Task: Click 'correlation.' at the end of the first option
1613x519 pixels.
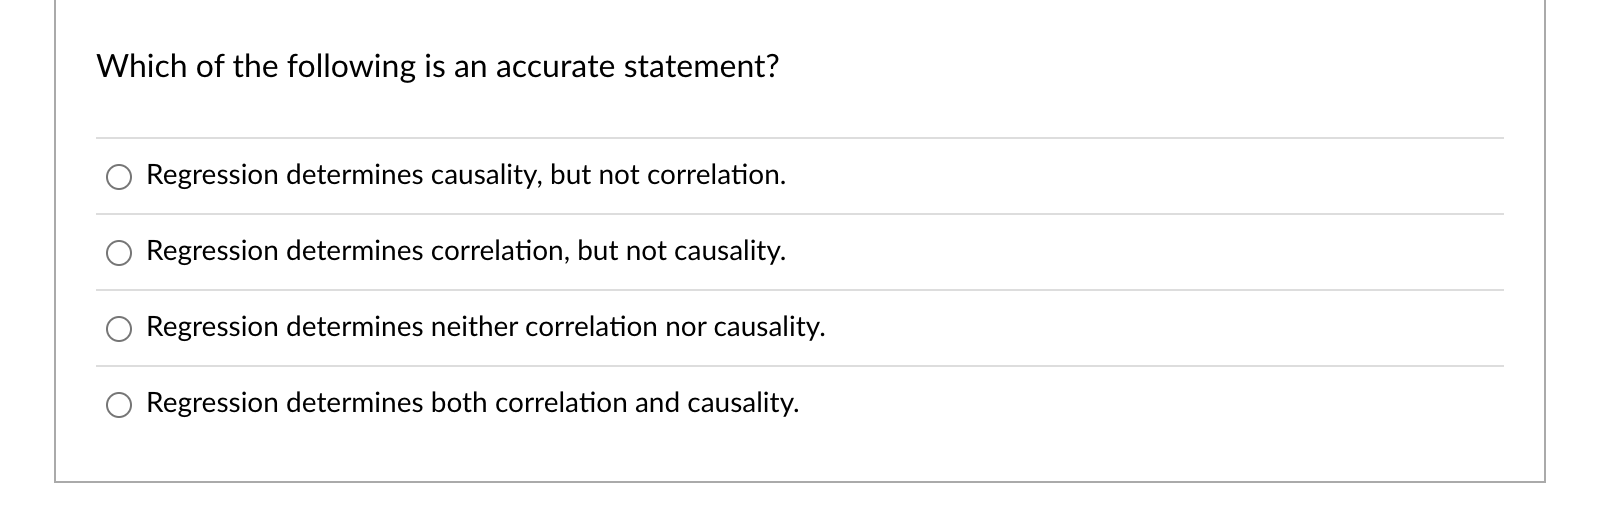Action: pos(716,175)
